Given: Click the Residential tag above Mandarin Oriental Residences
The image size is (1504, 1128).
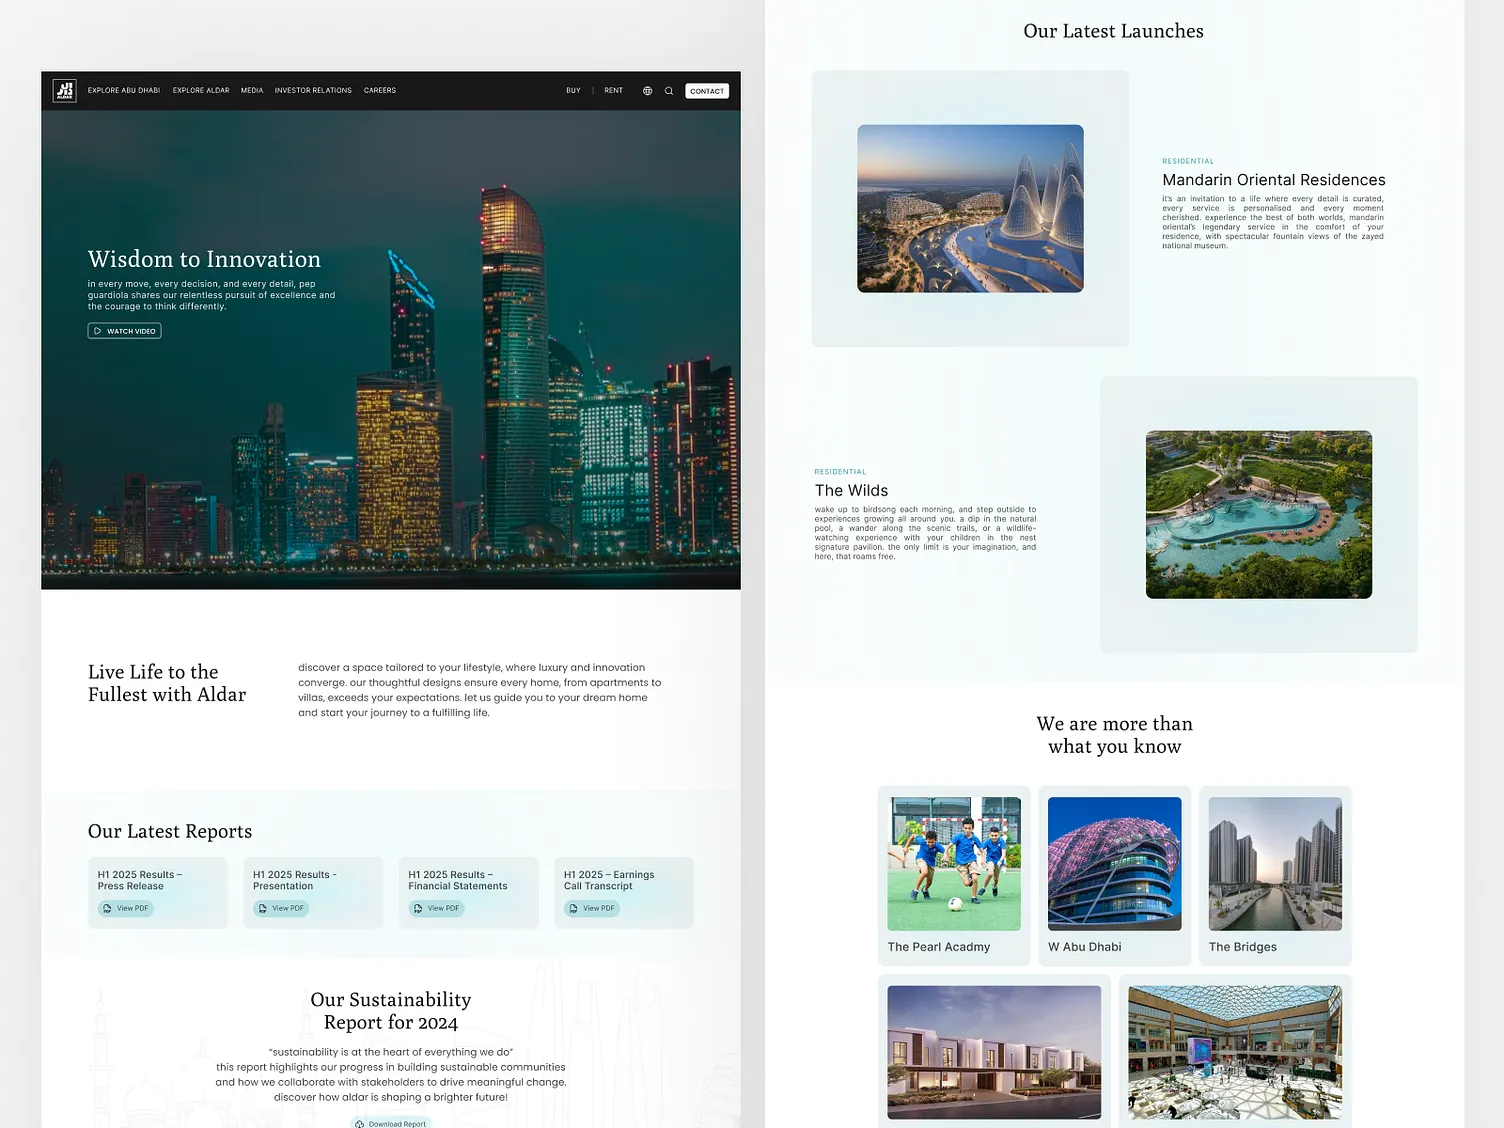Looking at the screenshot, I should tap(1188, 161).
